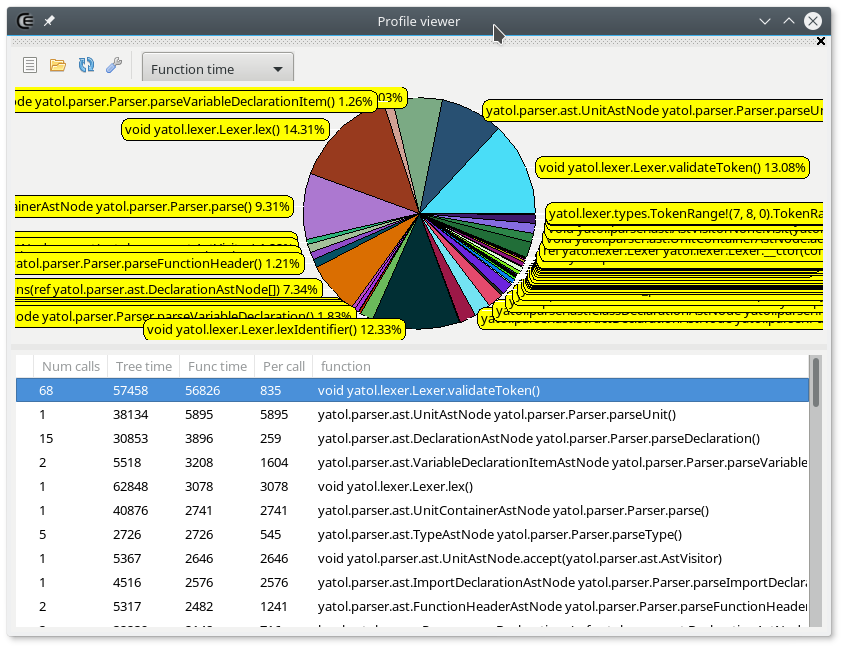Sort table by Num calls column
844x649 pixels.
[70, 366]
